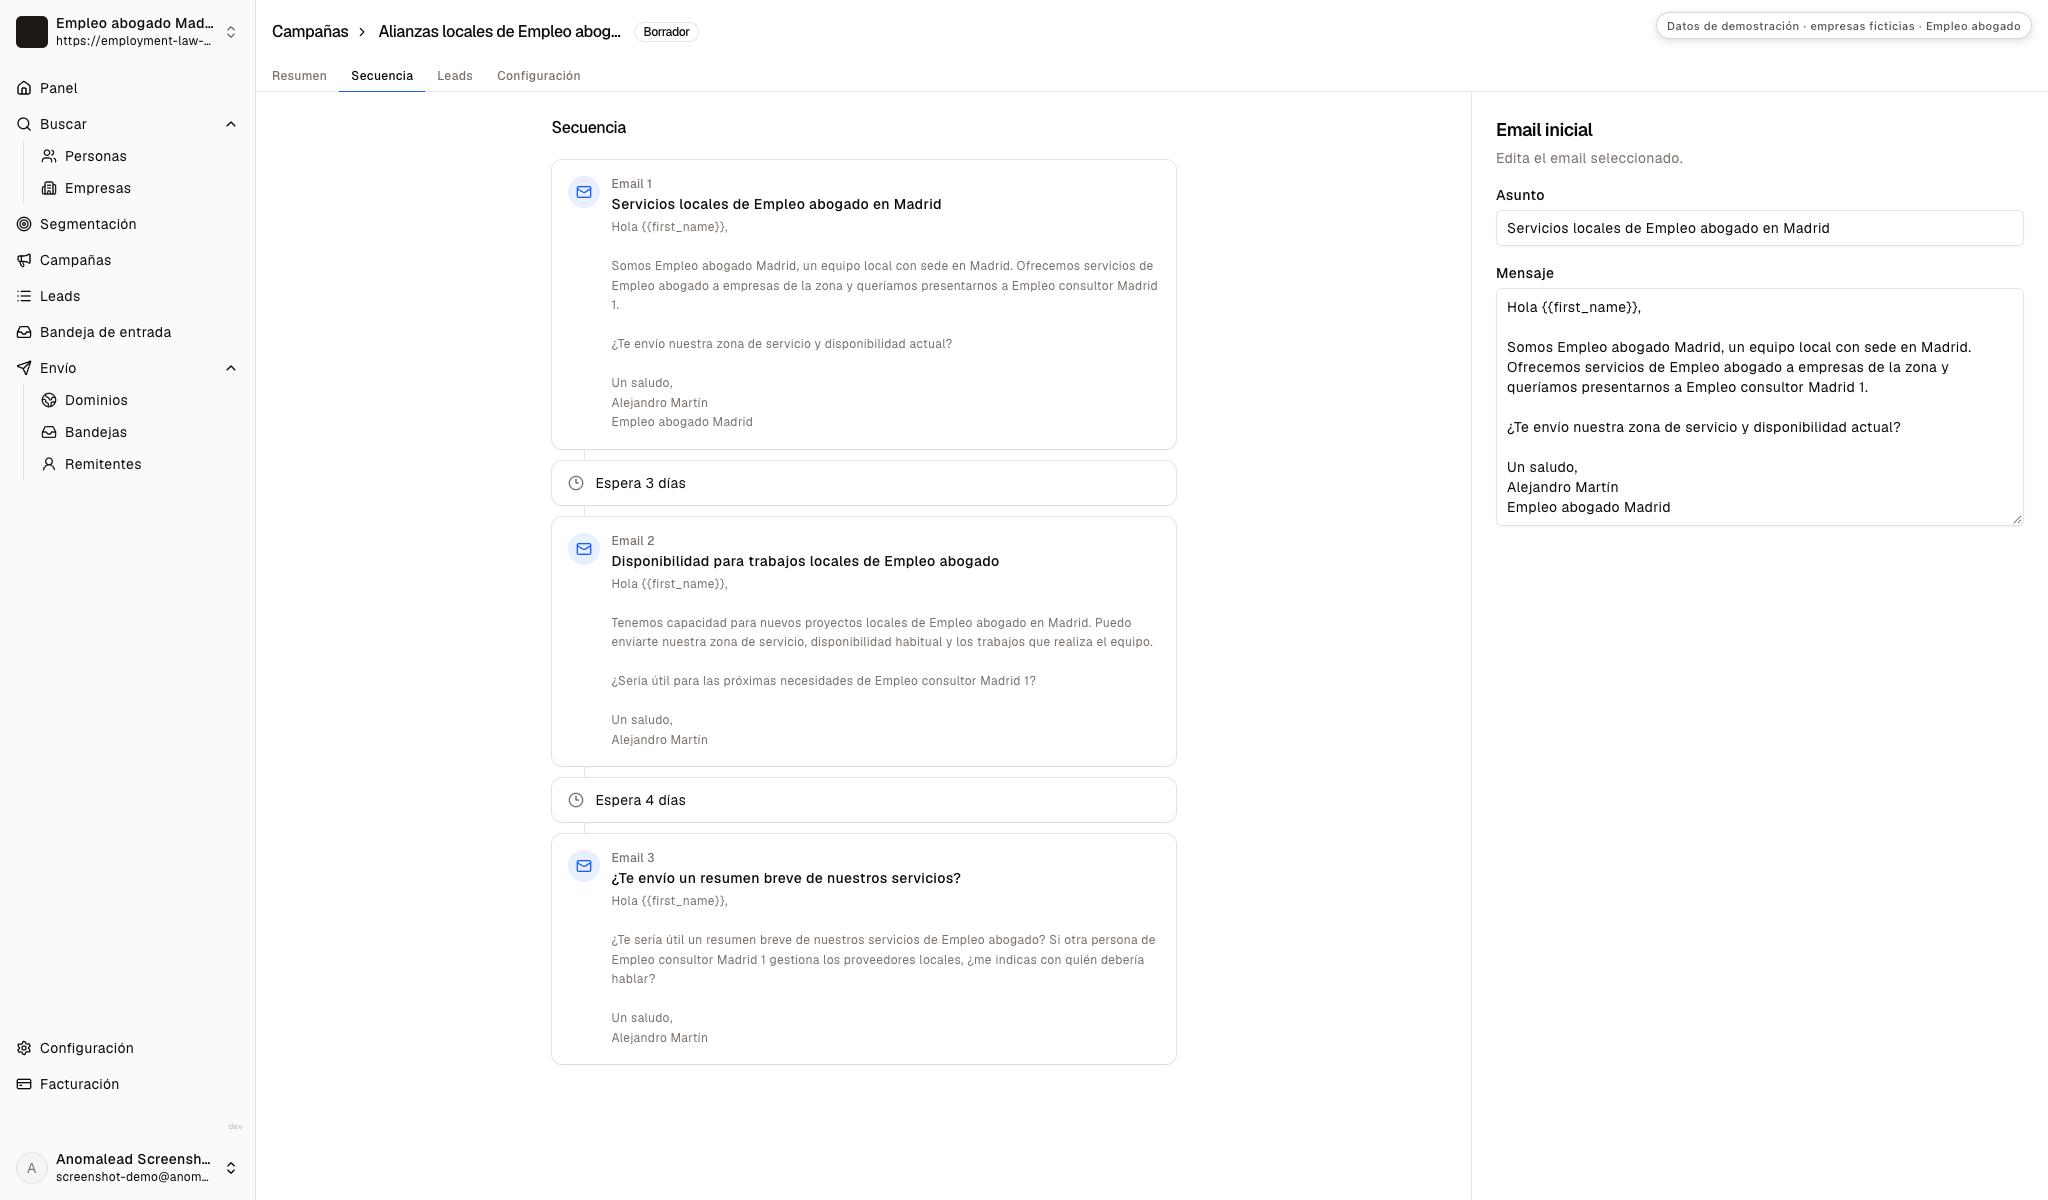Click into the Asunto input field
The width and height of the screenshot is (2048, 1200).
click(x=1759, y=228)
